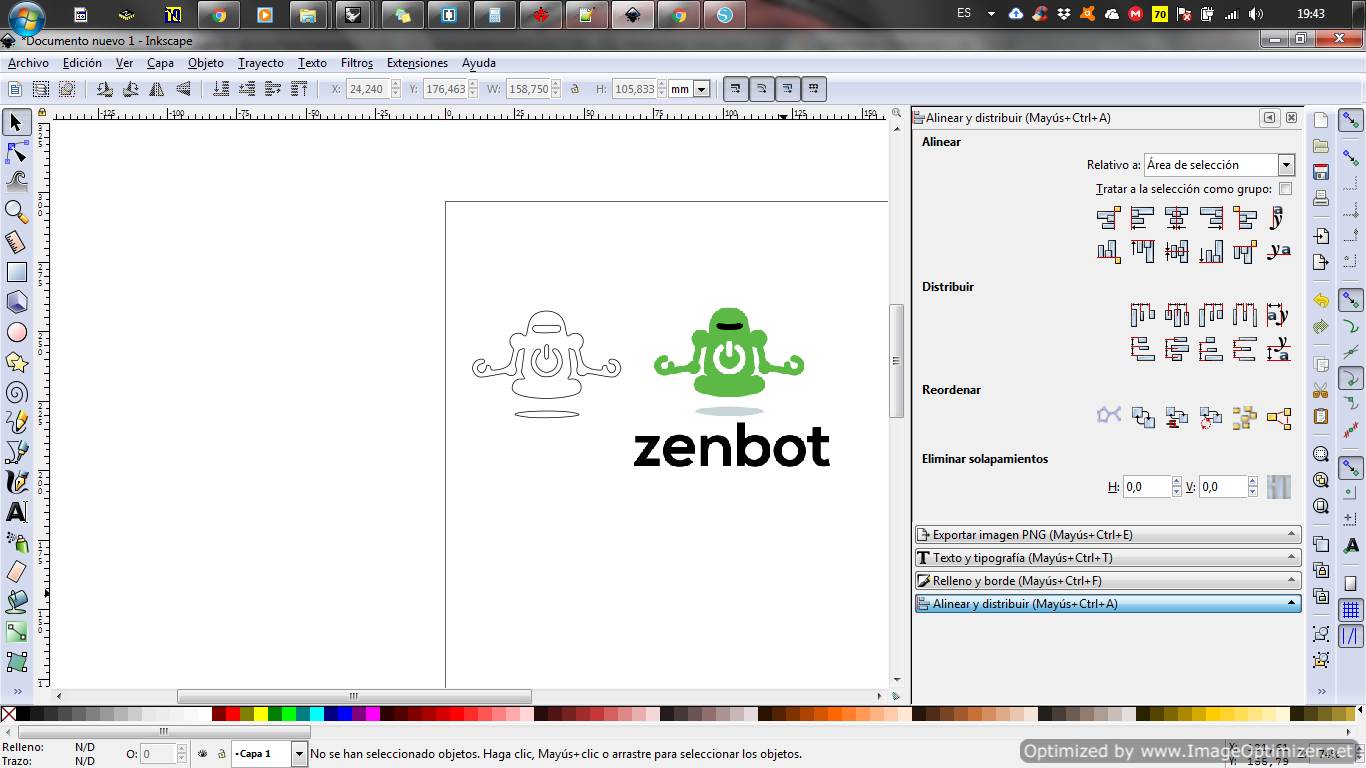Pick the Eraser tool

coord(16,572)
